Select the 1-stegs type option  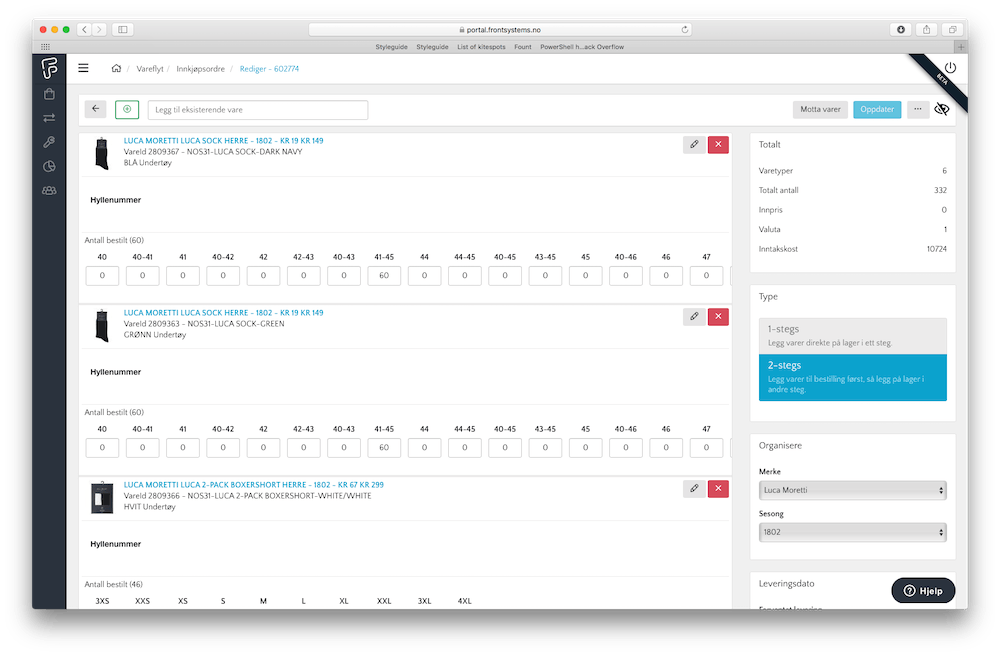click(853, 336)
